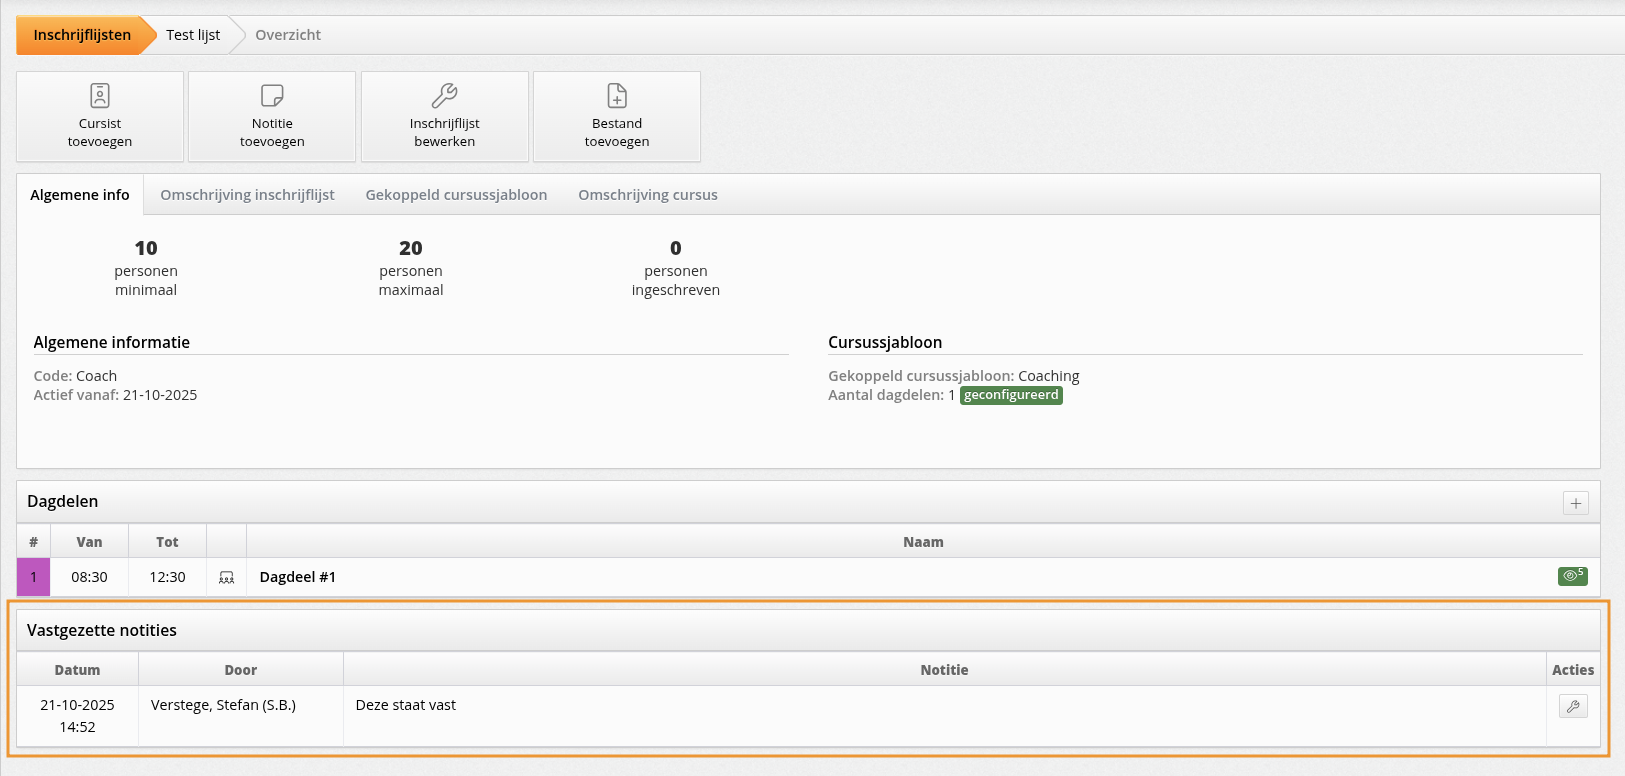Click the Bestand toevoegen file icon

pyautogui.click(x=617, y=96)
